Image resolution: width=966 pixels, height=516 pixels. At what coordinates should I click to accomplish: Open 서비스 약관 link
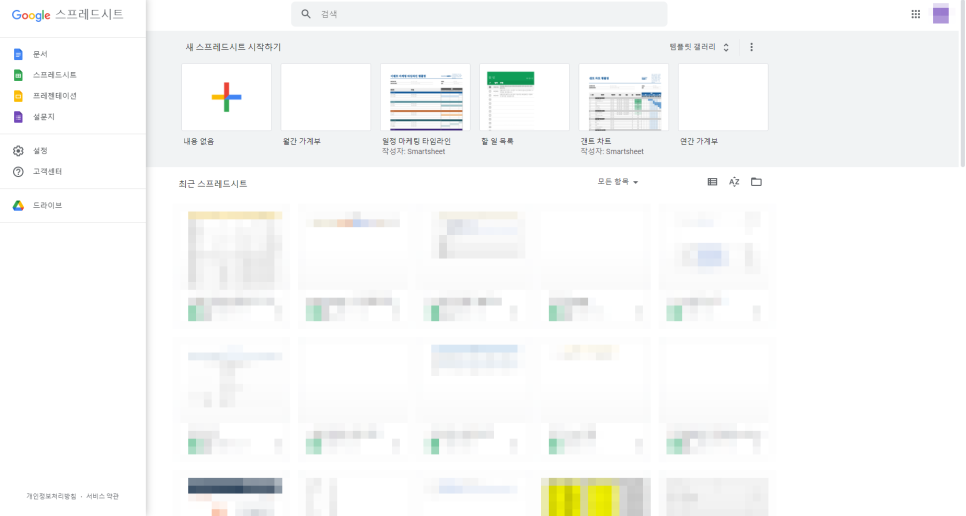102,496
